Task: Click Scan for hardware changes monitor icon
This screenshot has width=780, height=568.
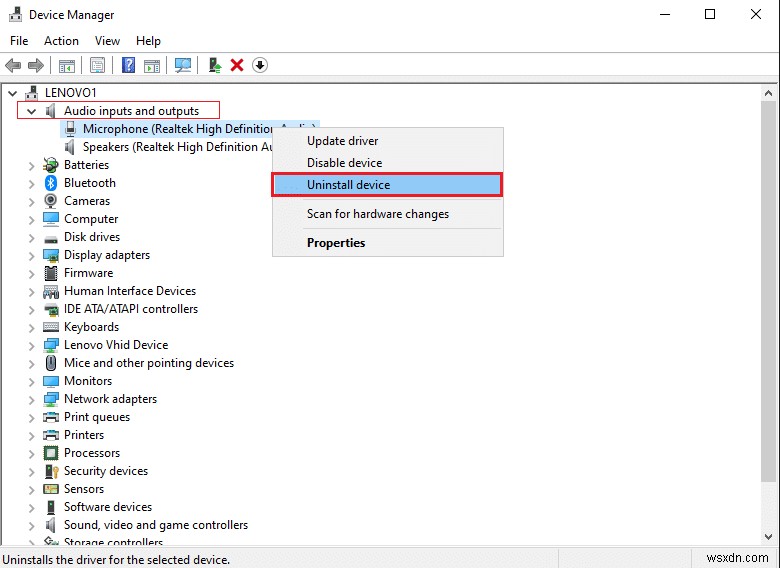Action: 183,65
